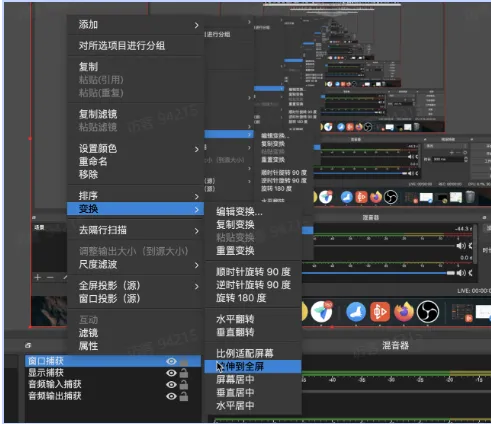Click the minus icon under scenes list

coord(50,277)
